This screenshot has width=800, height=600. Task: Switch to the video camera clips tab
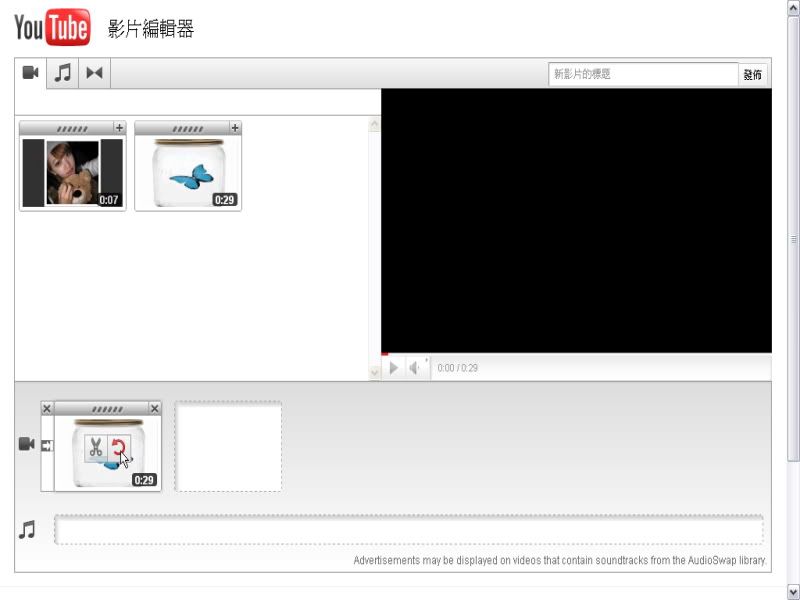(x=31, y=73)
